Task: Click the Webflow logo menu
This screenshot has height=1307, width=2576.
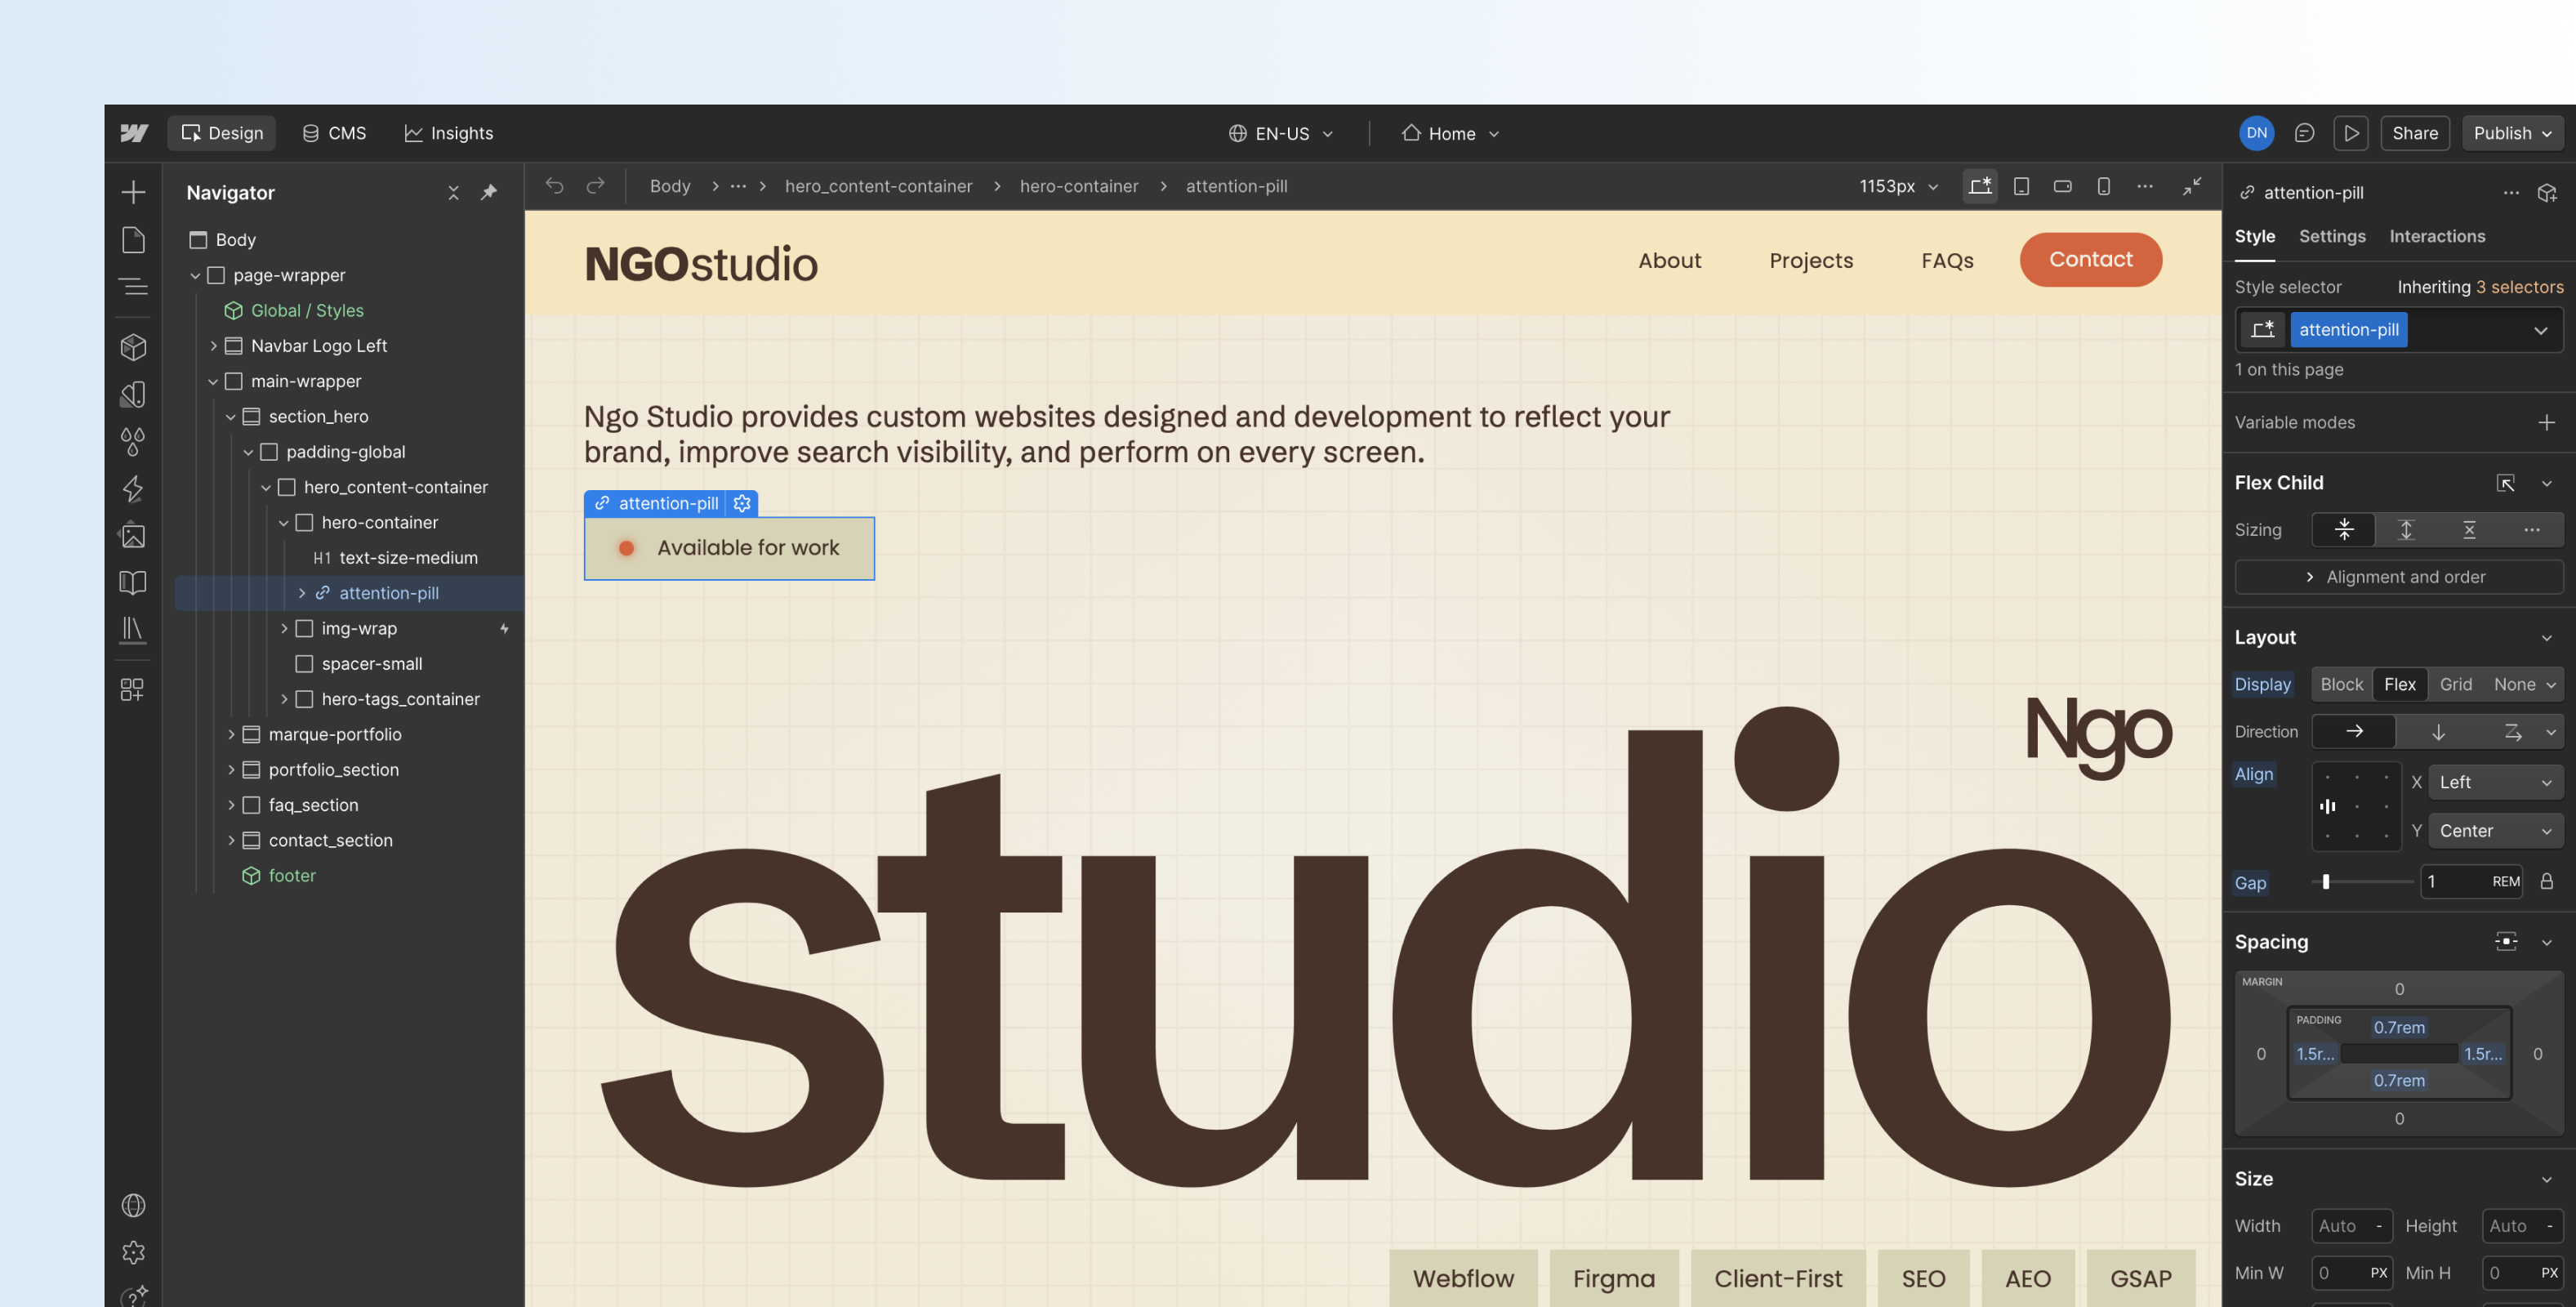Action: click(x=134, y=133)
